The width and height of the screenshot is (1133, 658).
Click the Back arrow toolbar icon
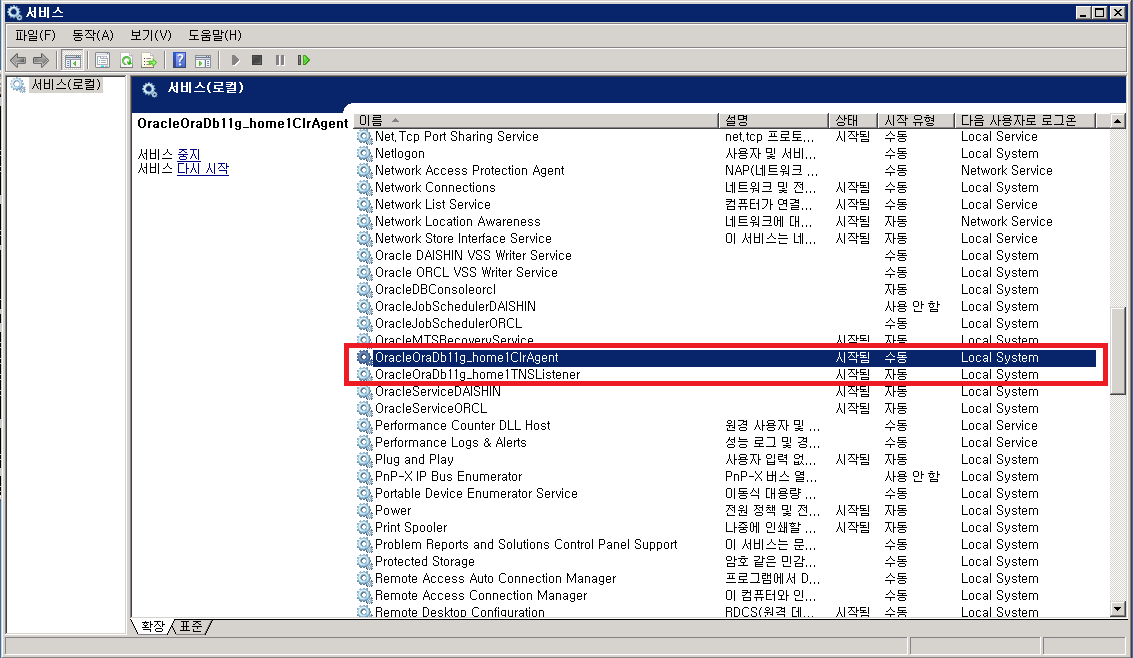pos(18,60)
